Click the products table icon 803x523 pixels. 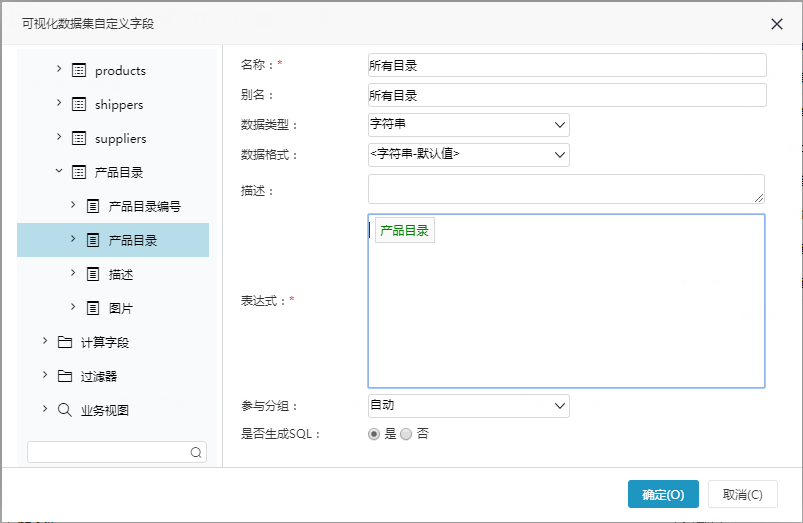(79, 70)
